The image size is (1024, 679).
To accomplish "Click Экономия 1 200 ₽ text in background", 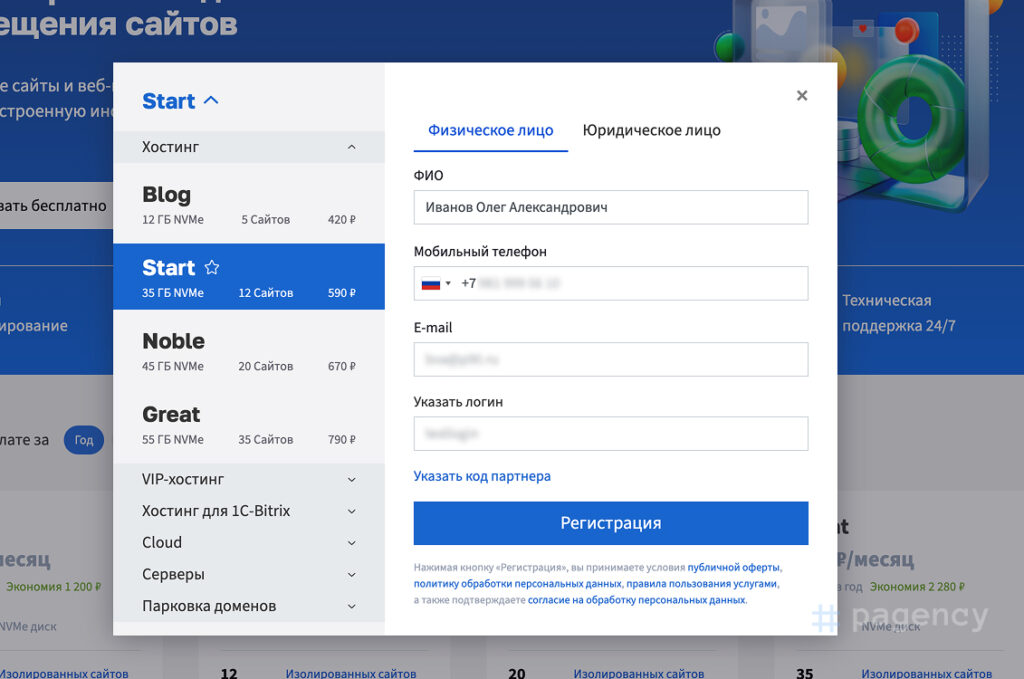I will coord(54,587).
